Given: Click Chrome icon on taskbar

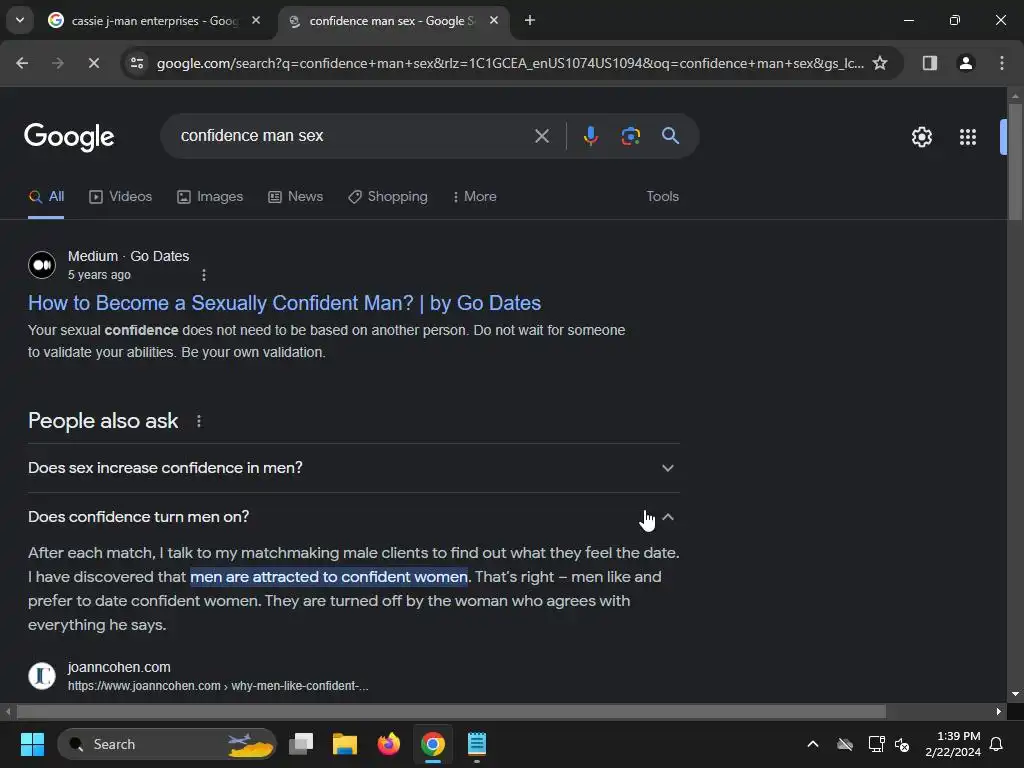Looking at the screenshot, I should coord(432,744).
